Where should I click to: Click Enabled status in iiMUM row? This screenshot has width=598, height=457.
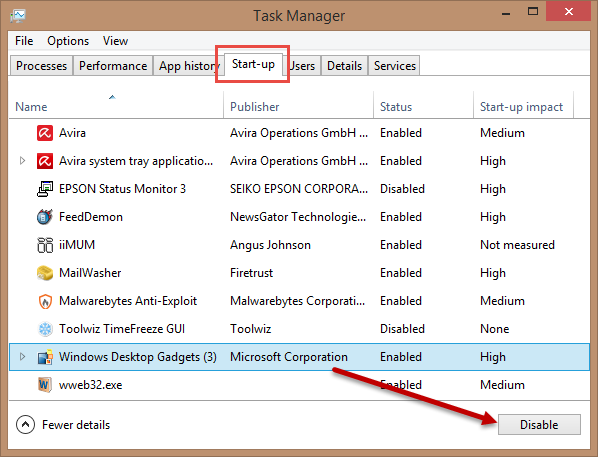(x=400, y=245)
